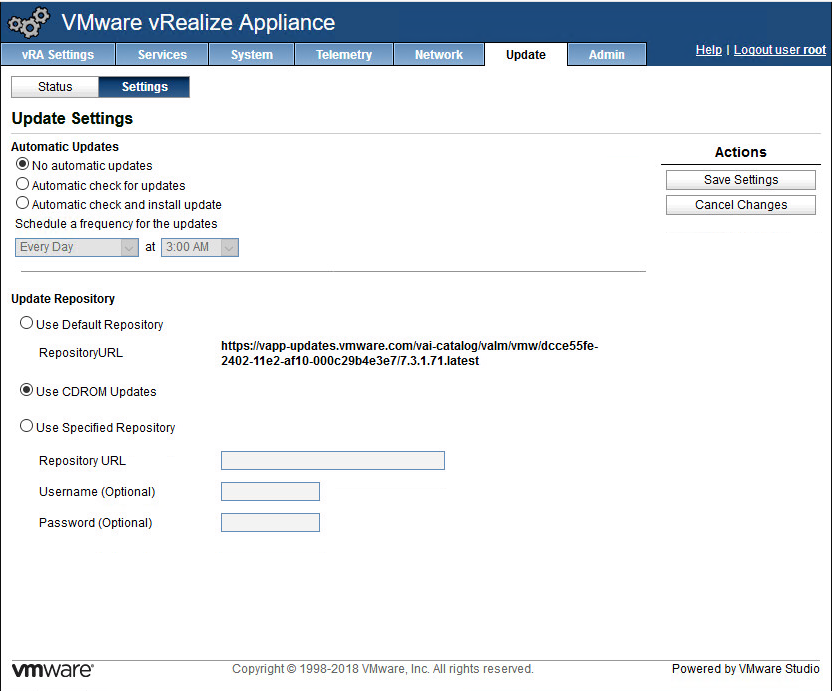Click the Repository URL input field
The image size is (832, 691).
point(332,461)
